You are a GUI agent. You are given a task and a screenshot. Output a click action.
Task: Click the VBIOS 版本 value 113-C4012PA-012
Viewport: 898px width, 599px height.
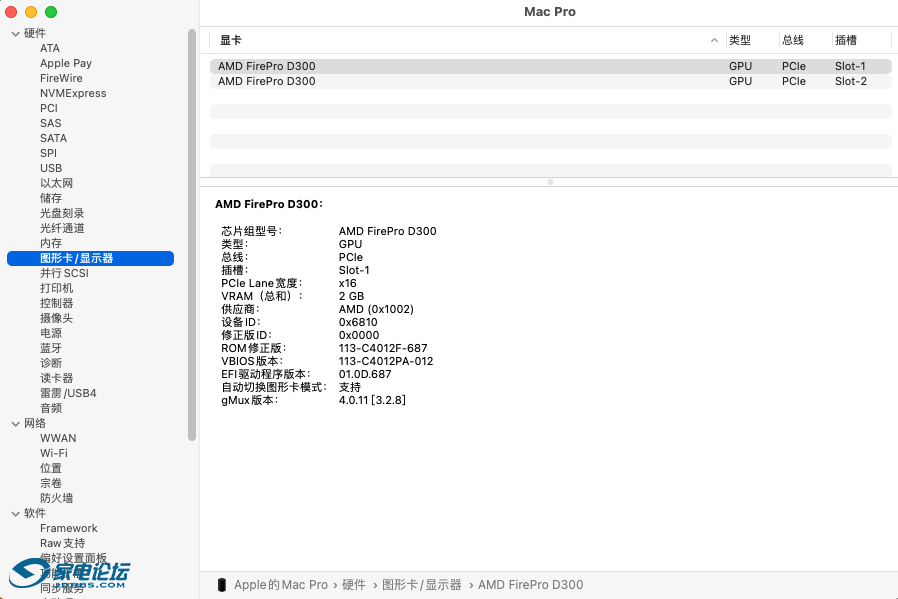385,361
